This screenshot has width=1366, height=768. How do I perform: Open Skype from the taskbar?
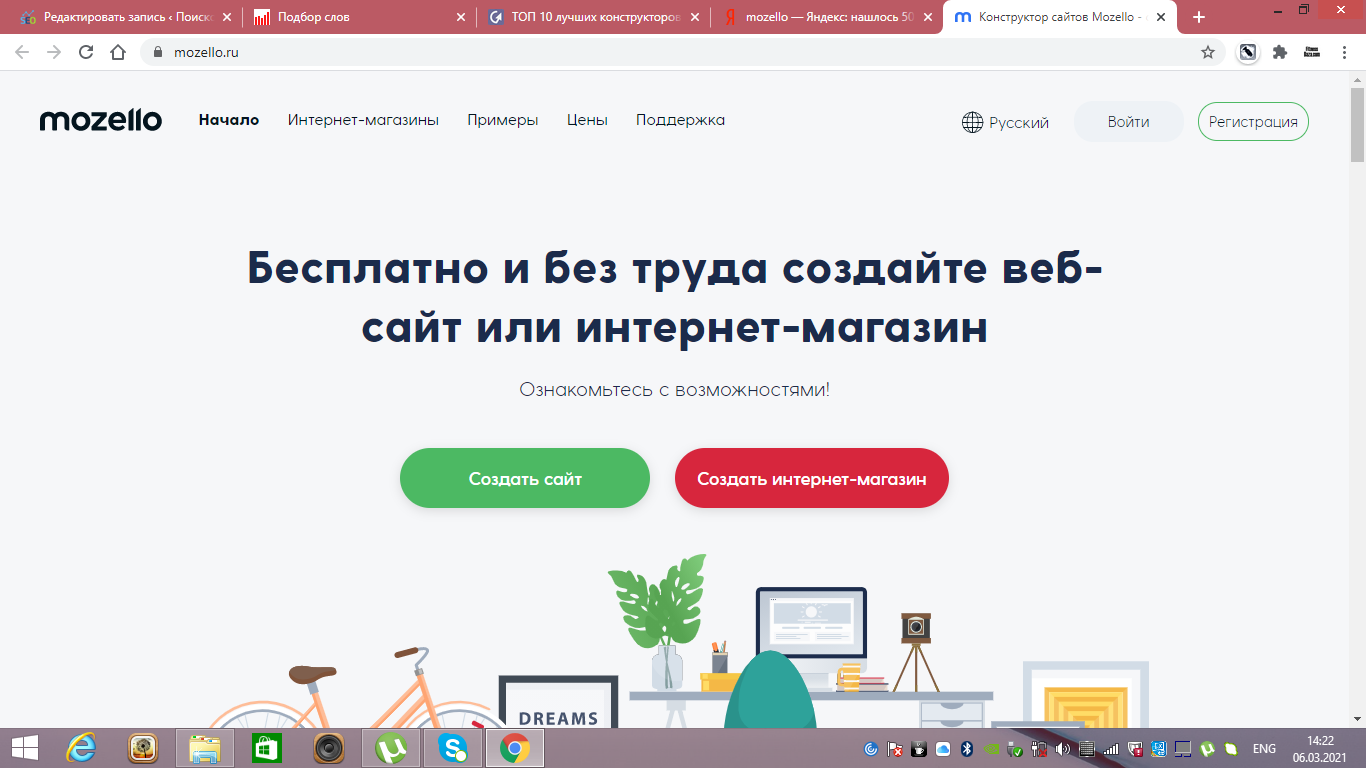point(453,748)
